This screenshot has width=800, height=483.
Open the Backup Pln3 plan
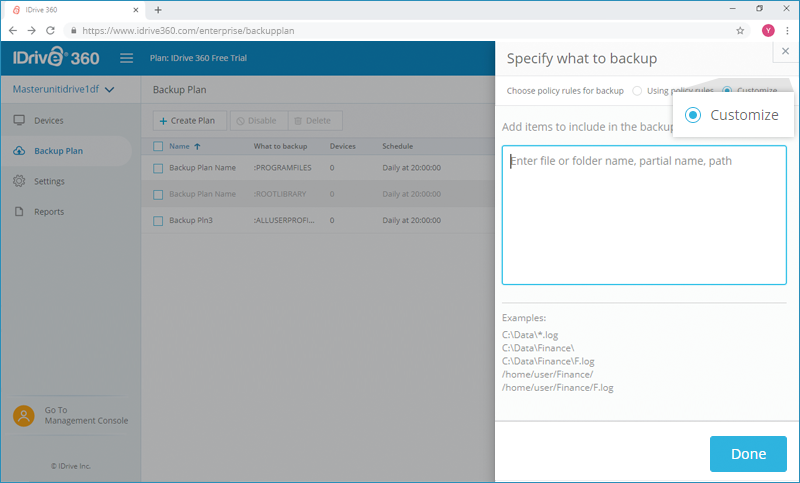[x=191, y=220]
